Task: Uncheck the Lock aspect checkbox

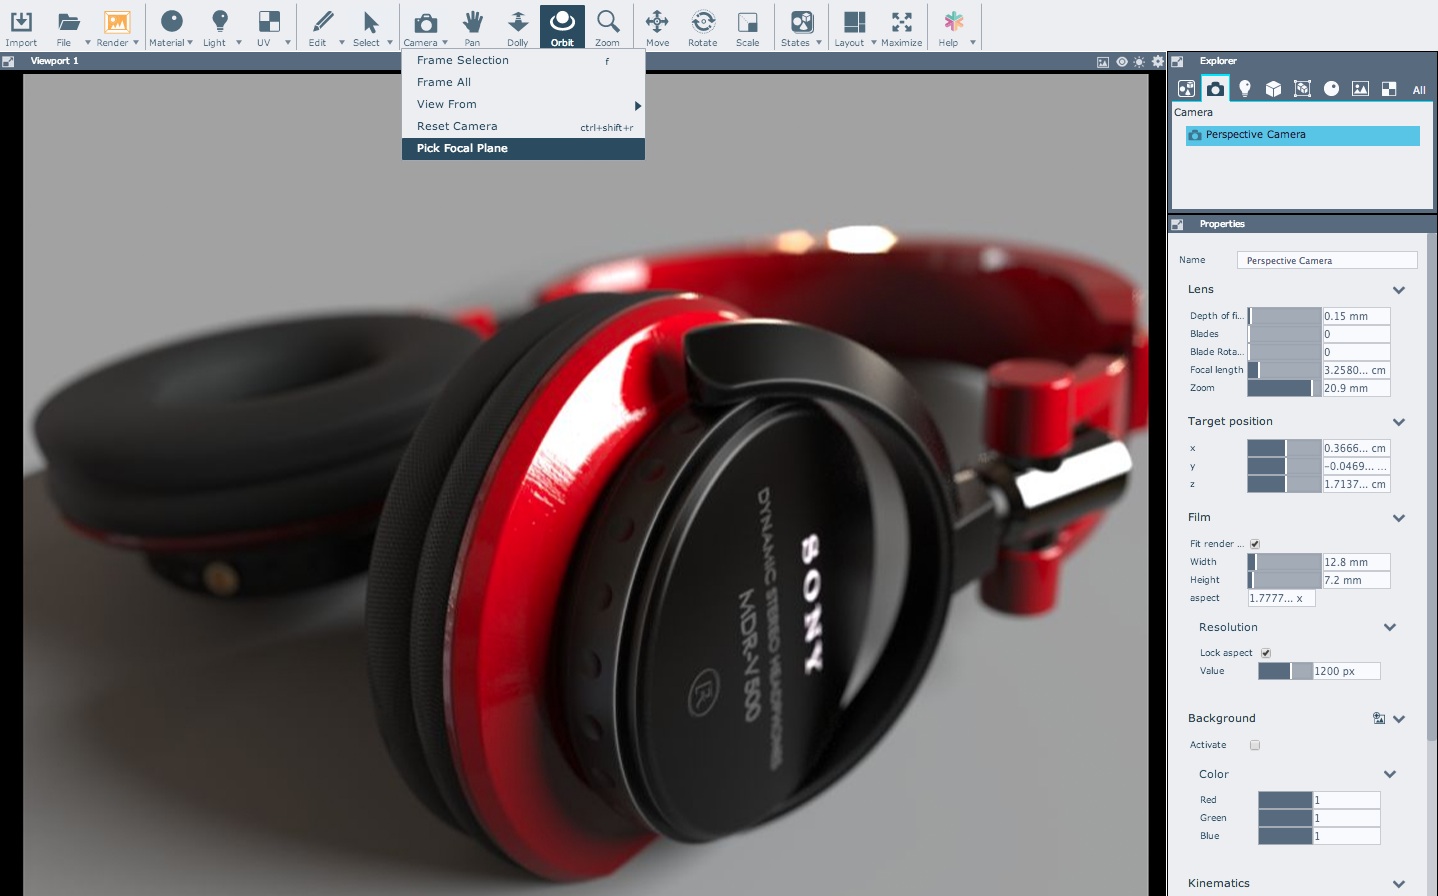Action: (1266, 653)
